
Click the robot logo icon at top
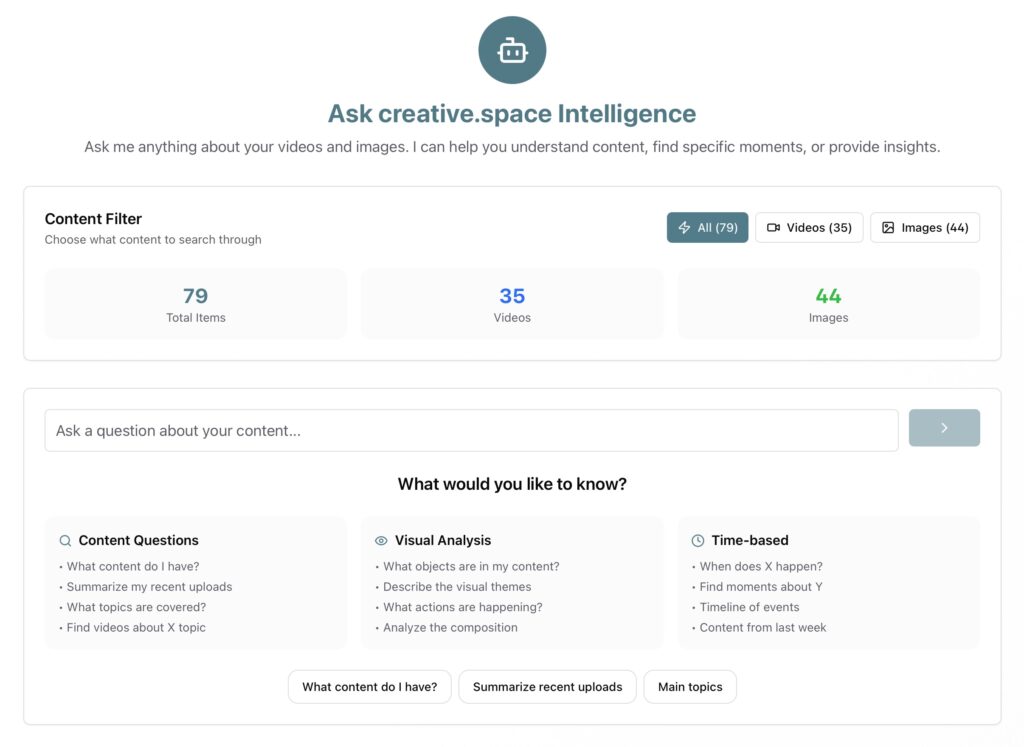coord(512,50)
